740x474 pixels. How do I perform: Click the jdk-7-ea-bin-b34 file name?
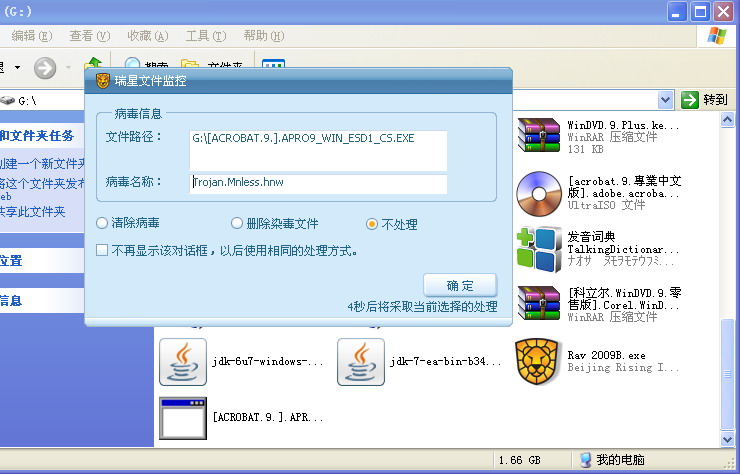click(x=446, y=362)
